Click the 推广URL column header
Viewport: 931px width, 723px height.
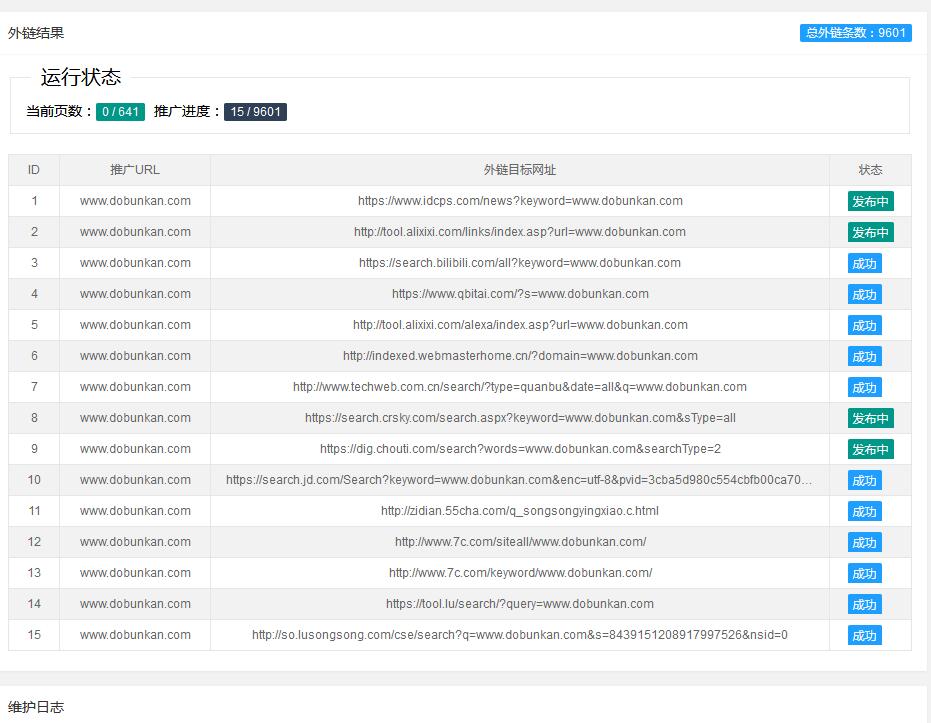[135, 170]
